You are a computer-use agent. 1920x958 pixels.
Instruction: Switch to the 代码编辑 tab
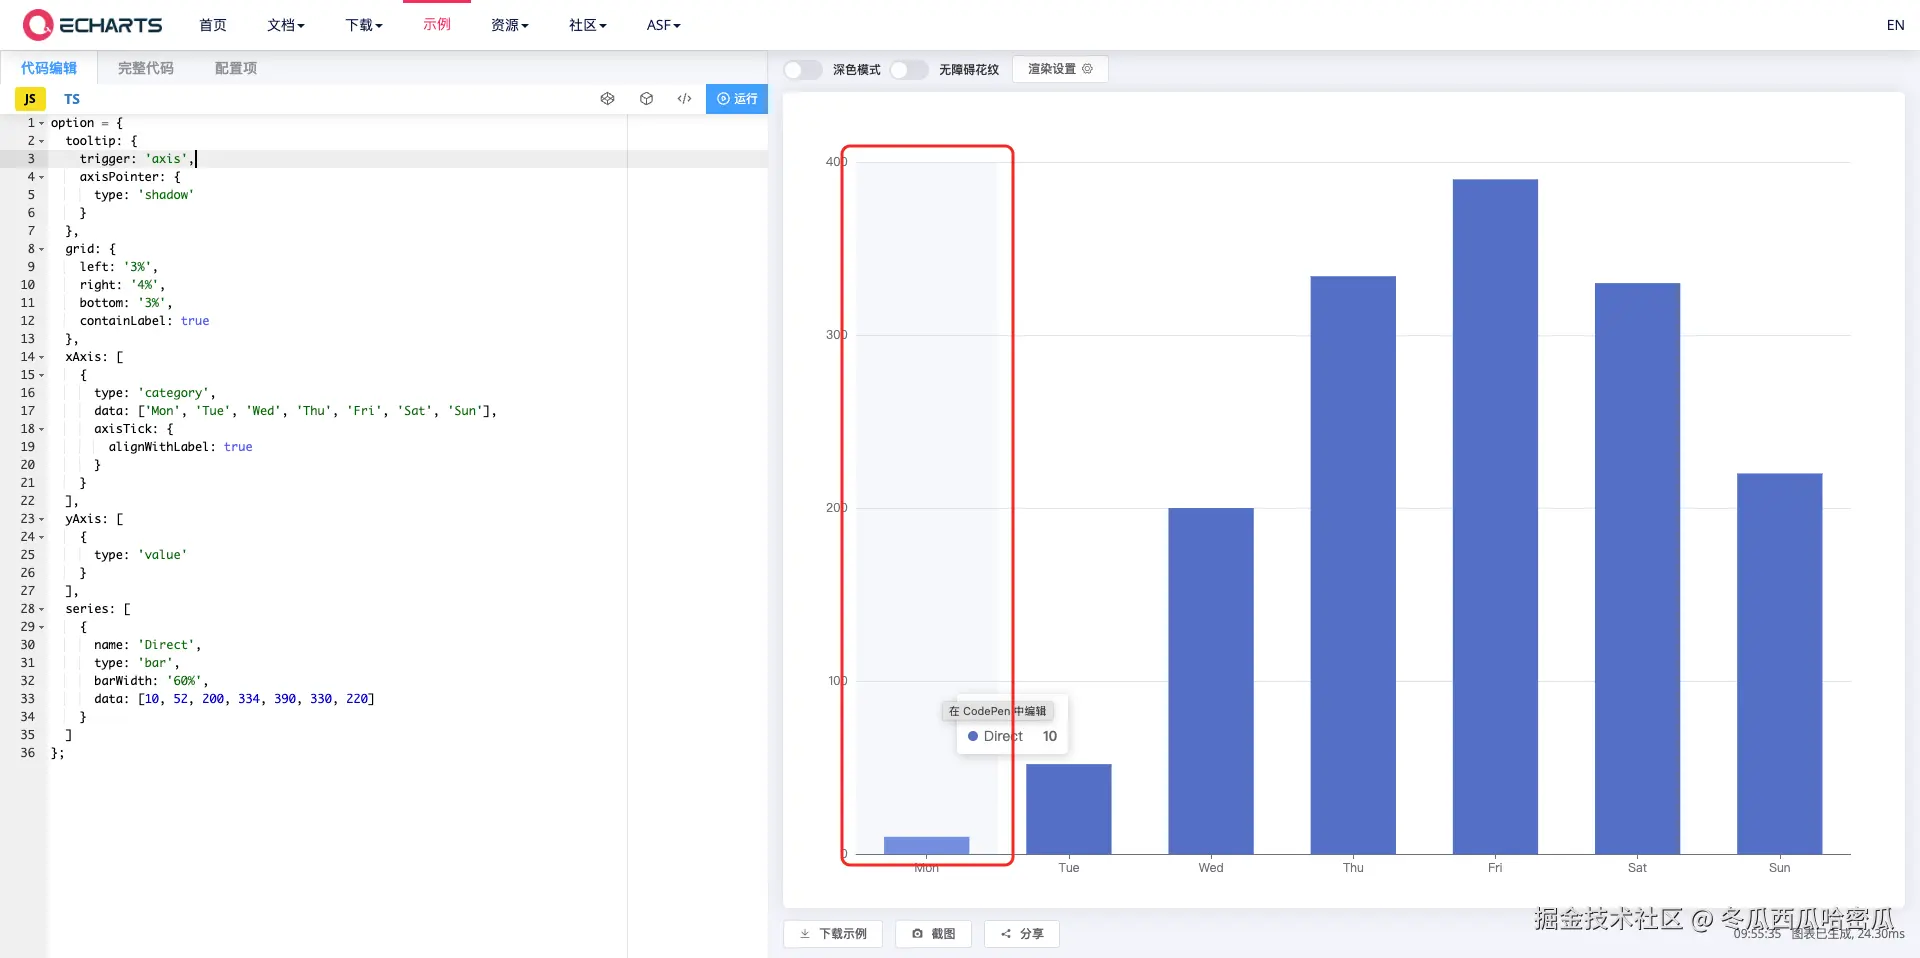49,68
